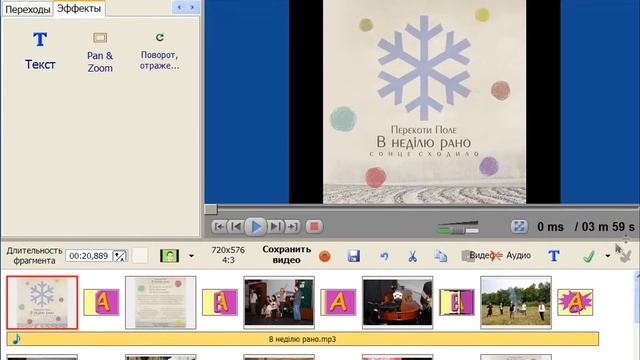Screen dimensions: 640x360
Task: Toggle fullscreen preview mode
Action: (519, 227)
